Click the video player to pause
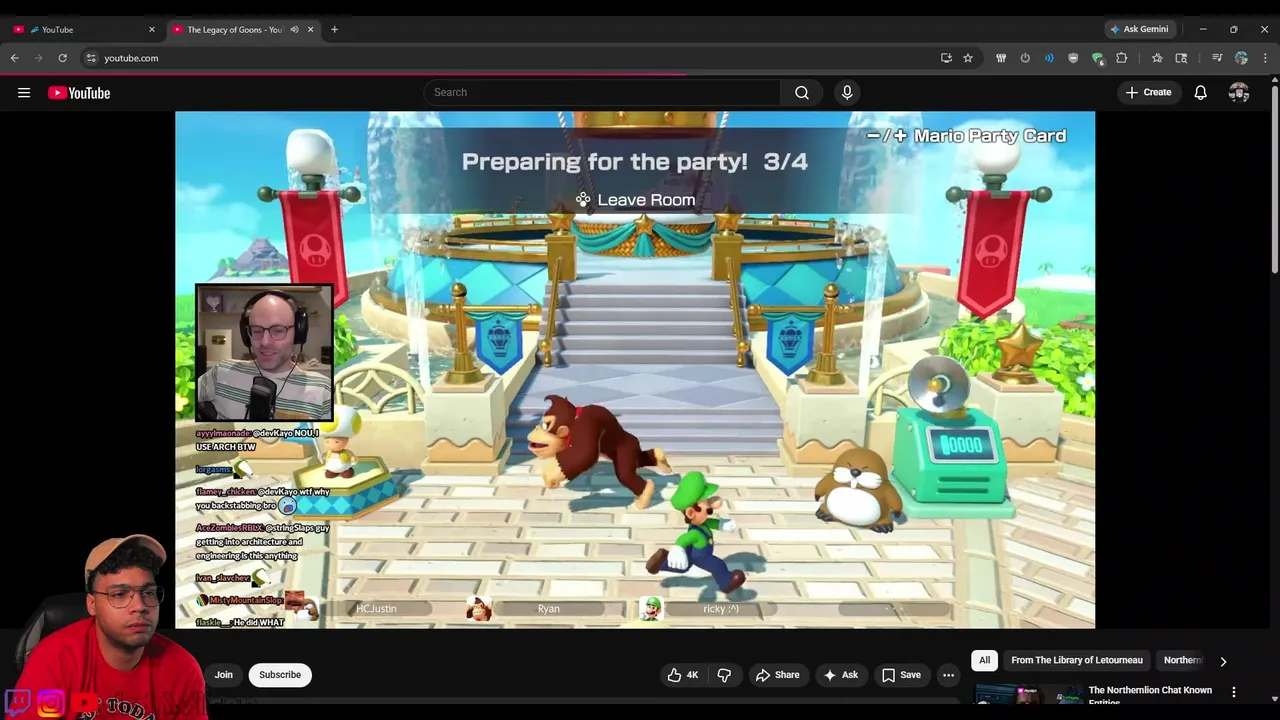 tap(635, 370)
